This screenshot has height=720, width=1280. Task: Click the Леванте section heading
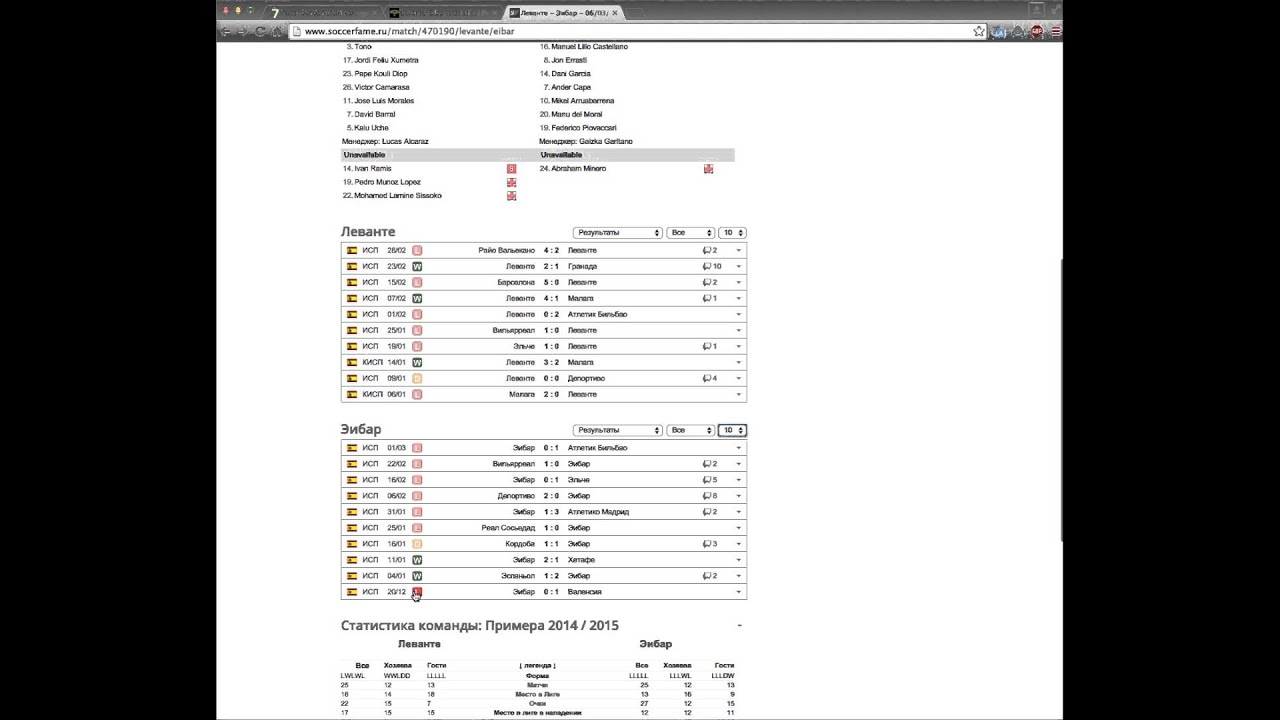pos(368,232)
